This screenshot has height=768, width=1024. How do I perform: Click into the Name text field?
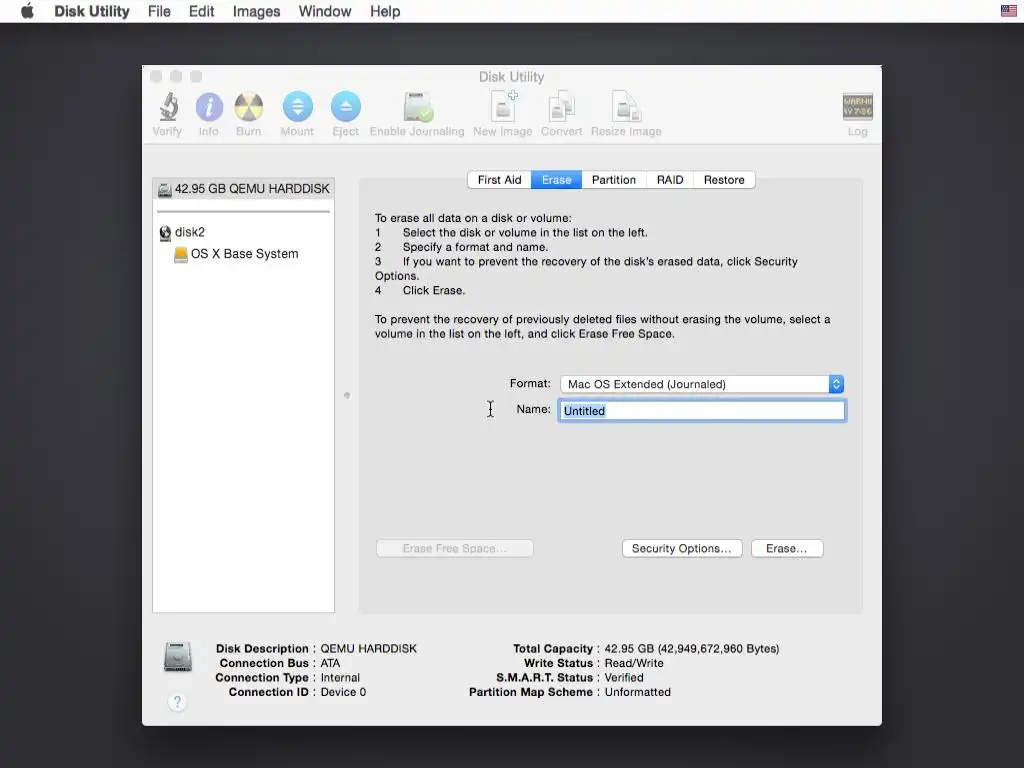pos(702,411)
